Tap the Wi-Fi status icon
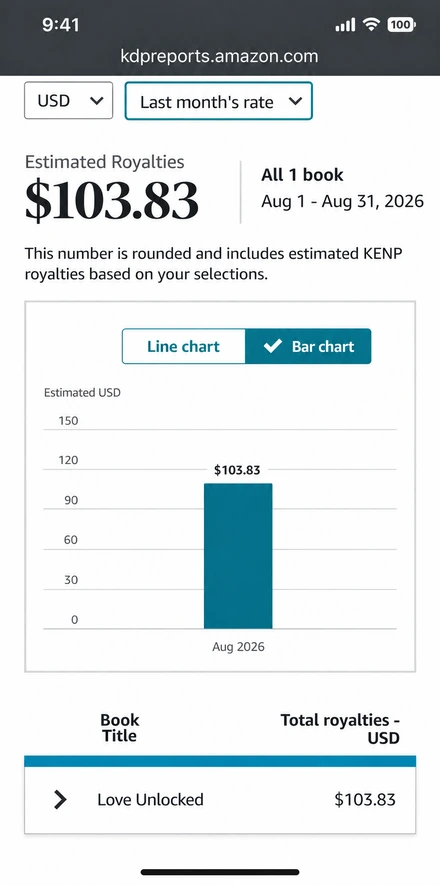This screenshot has width=440, height=885. point(371,24)
